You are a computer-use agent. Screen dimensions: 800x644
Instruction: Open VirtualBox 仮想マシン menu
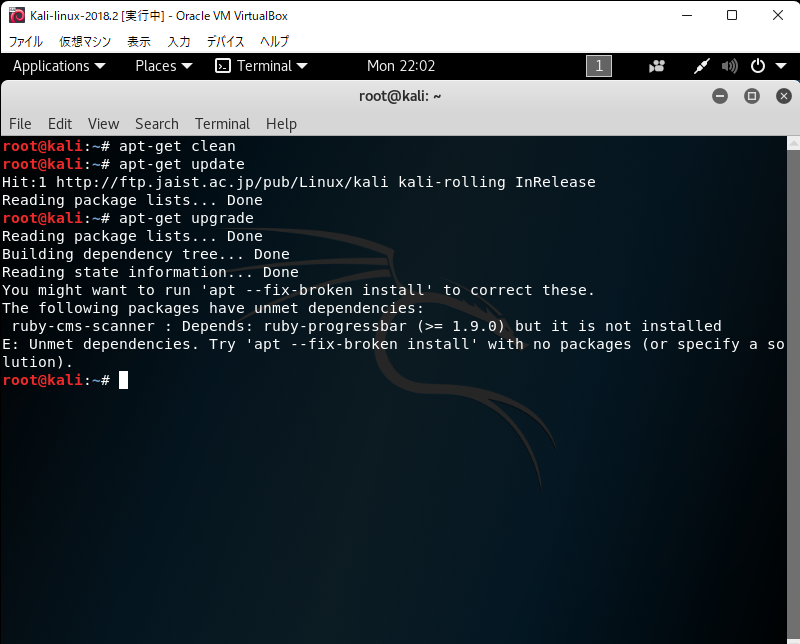tap(85, 41)
